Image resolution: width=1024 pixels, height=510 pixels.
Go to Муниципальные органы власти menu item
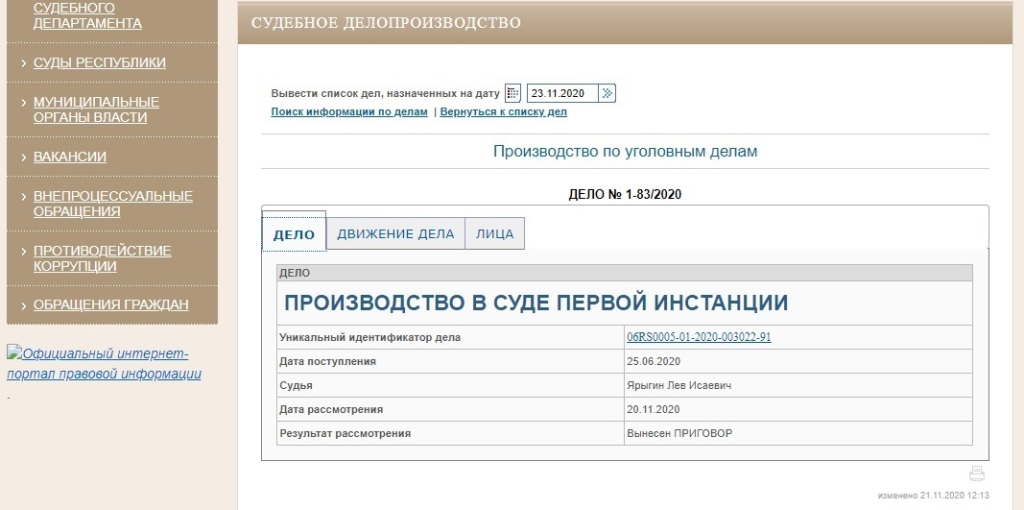coord(96,109)
